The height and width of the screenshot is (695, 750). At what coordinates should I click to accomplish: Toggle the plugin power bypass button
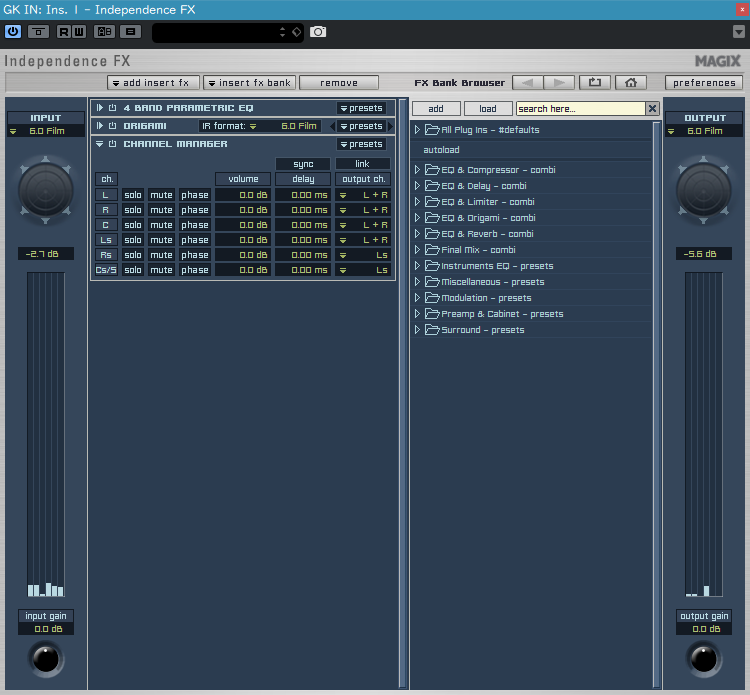coord(13,32)
